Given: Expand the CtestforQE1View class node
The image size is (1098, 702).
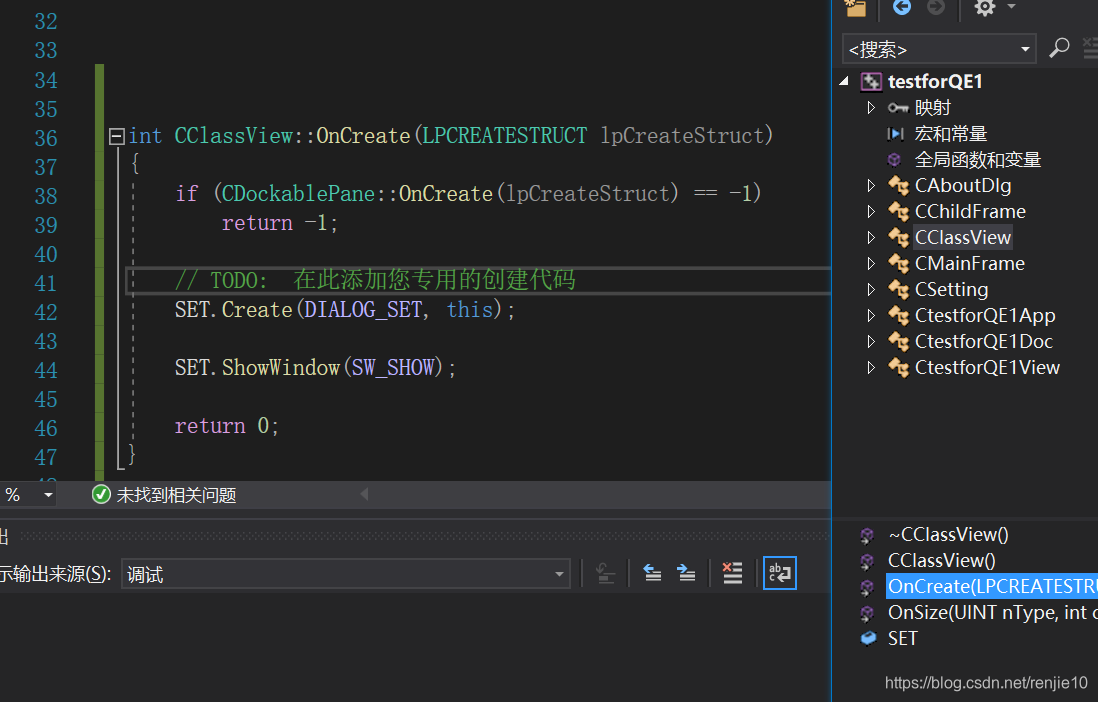Looking at the screenshot, I should [871, 367].
